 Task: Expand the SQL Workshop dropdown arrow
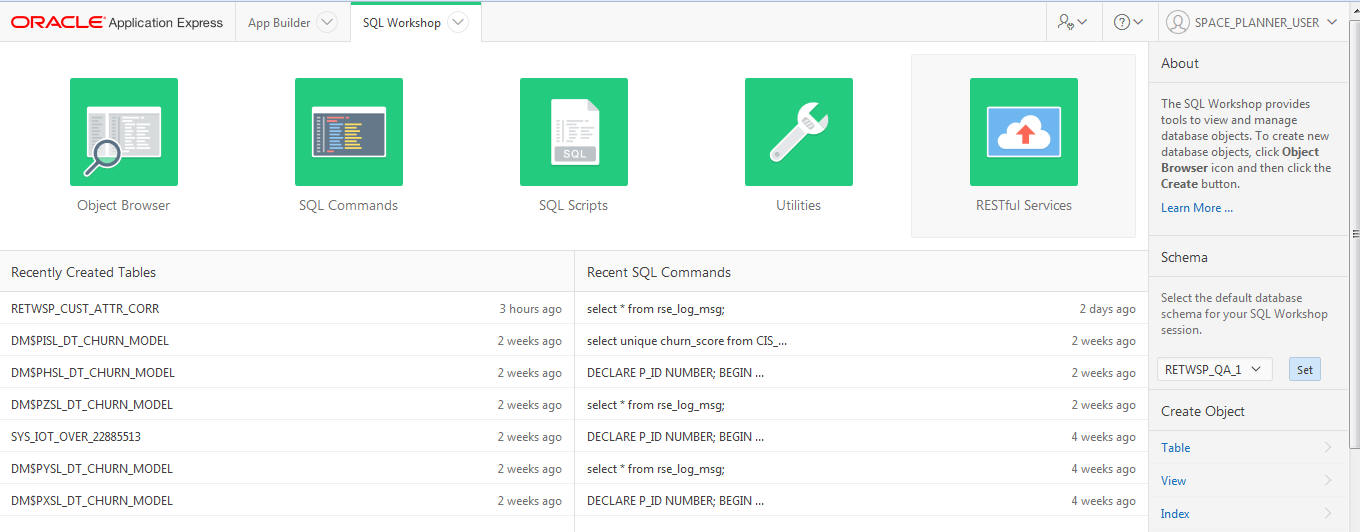457,22
